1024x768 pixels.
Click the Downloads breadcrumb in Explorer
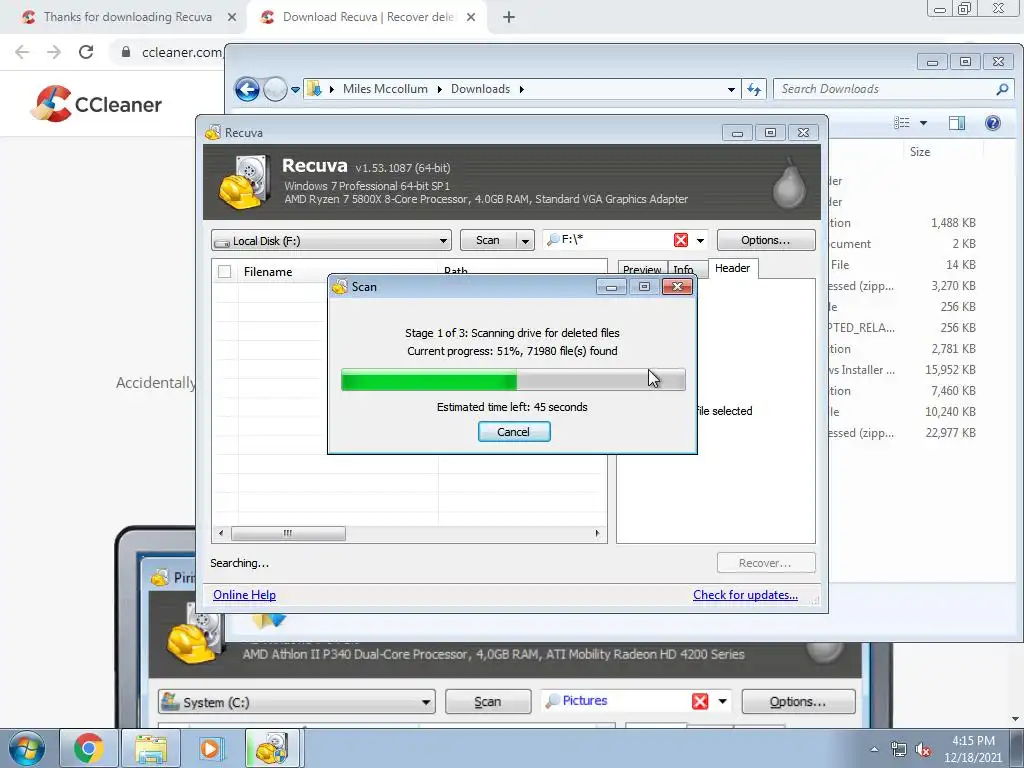(x=480, y=89)
